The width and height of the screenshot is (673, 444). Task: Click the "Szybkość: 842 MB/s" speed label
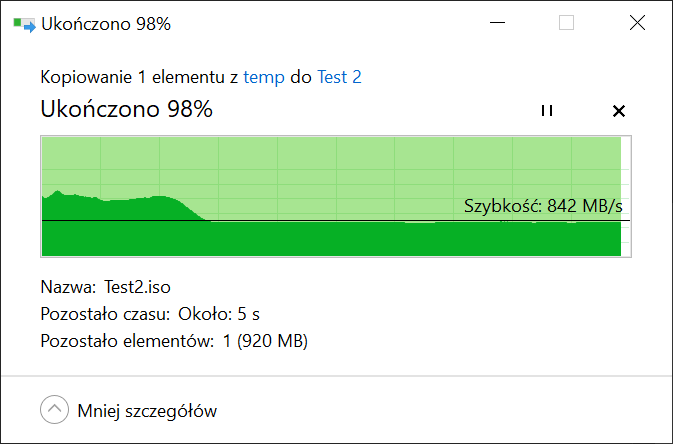(549, 206)
